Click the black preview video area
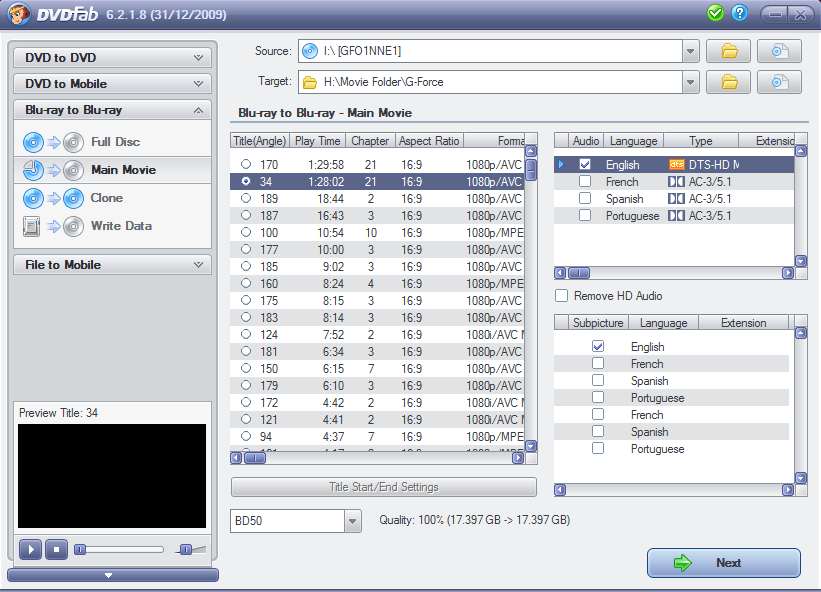Image resolution: width=821 pixels, height=592 pixels. click(112, 476)
